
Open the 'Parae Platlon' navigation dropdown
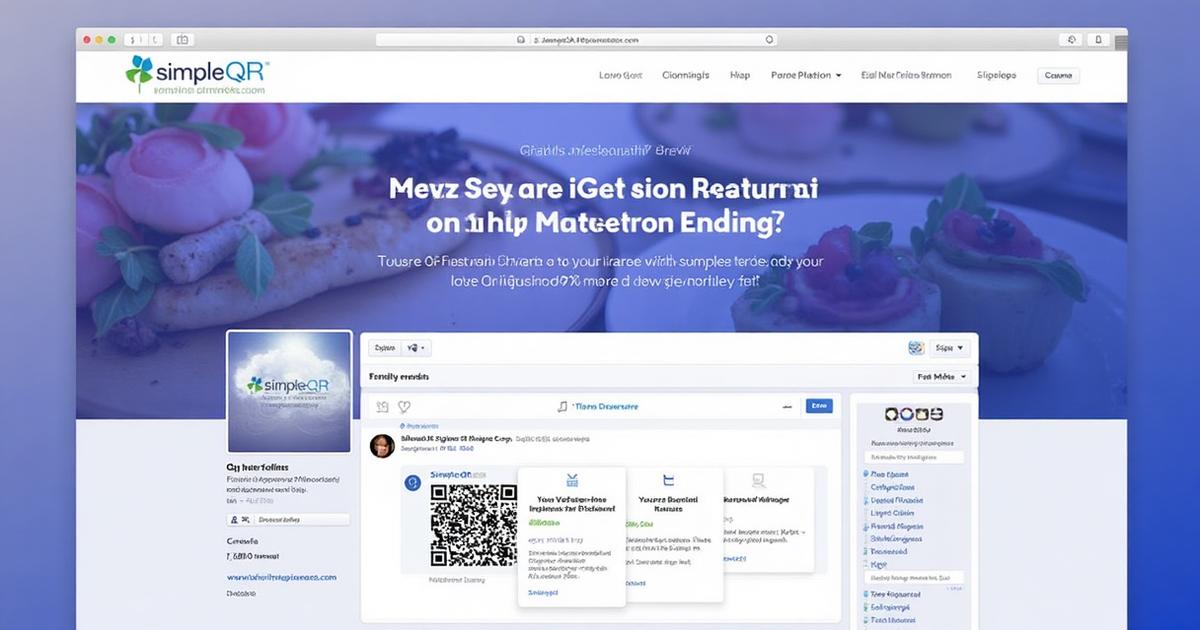coord(806,75)
